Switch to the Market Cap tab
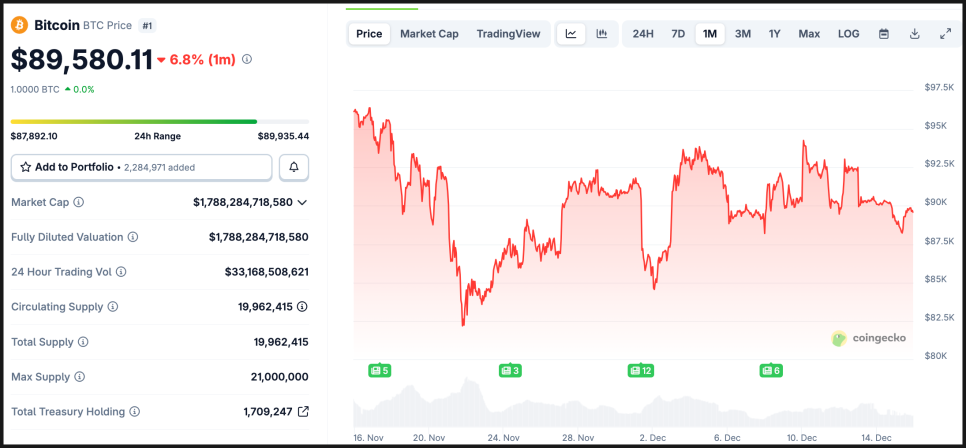The width and height of the screenshot is (966, 448). [429, 34]
